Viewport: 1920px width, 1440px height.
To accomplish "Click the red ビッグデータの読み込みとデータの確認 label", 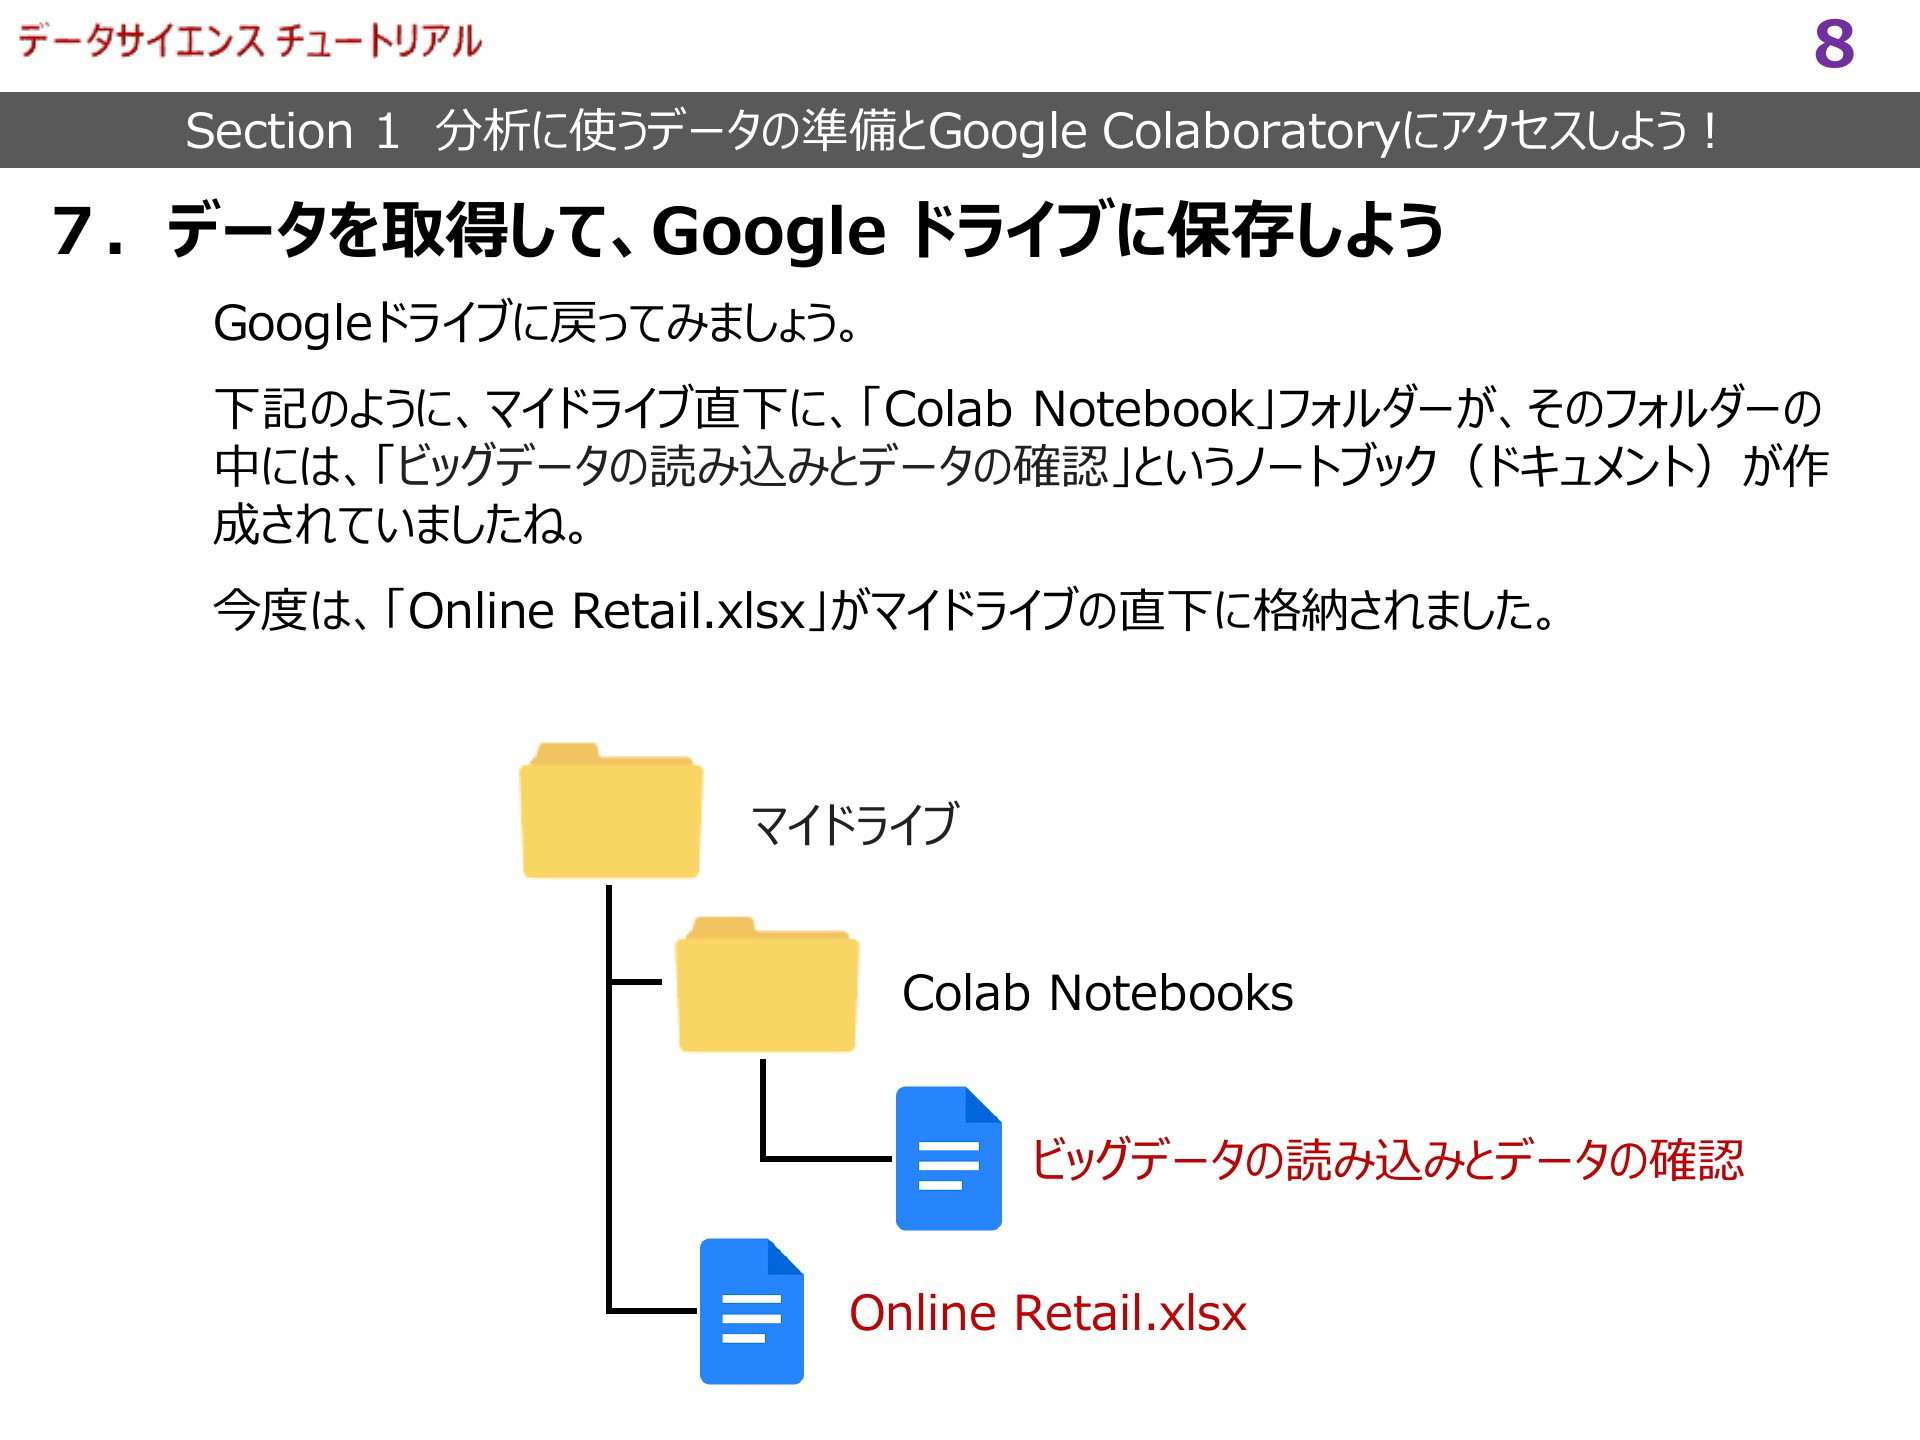I will pyautogui.click(x=1387, y=1160).
